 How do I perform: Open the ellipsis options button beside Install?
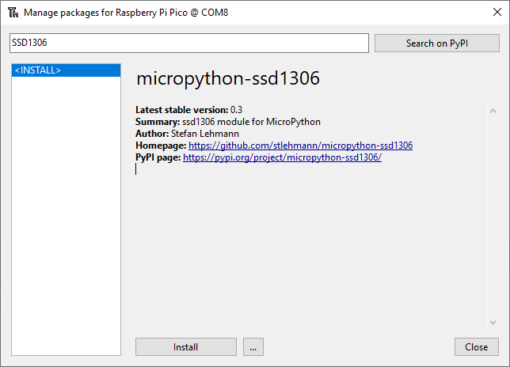coord(253,347)
